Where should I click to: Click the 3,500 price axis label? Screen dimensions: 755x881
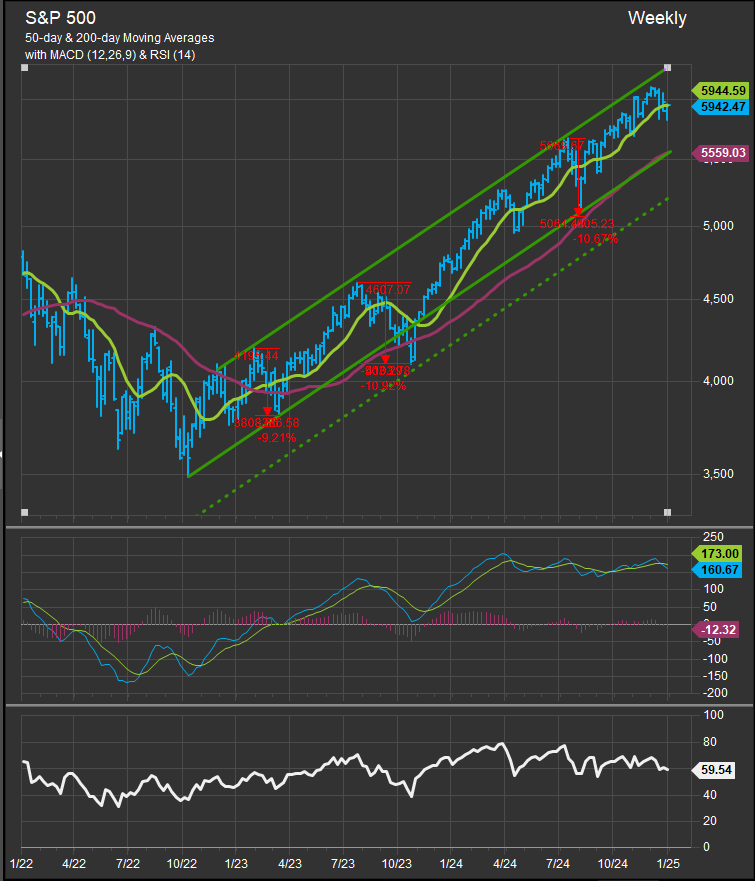(x=718, y=474)
